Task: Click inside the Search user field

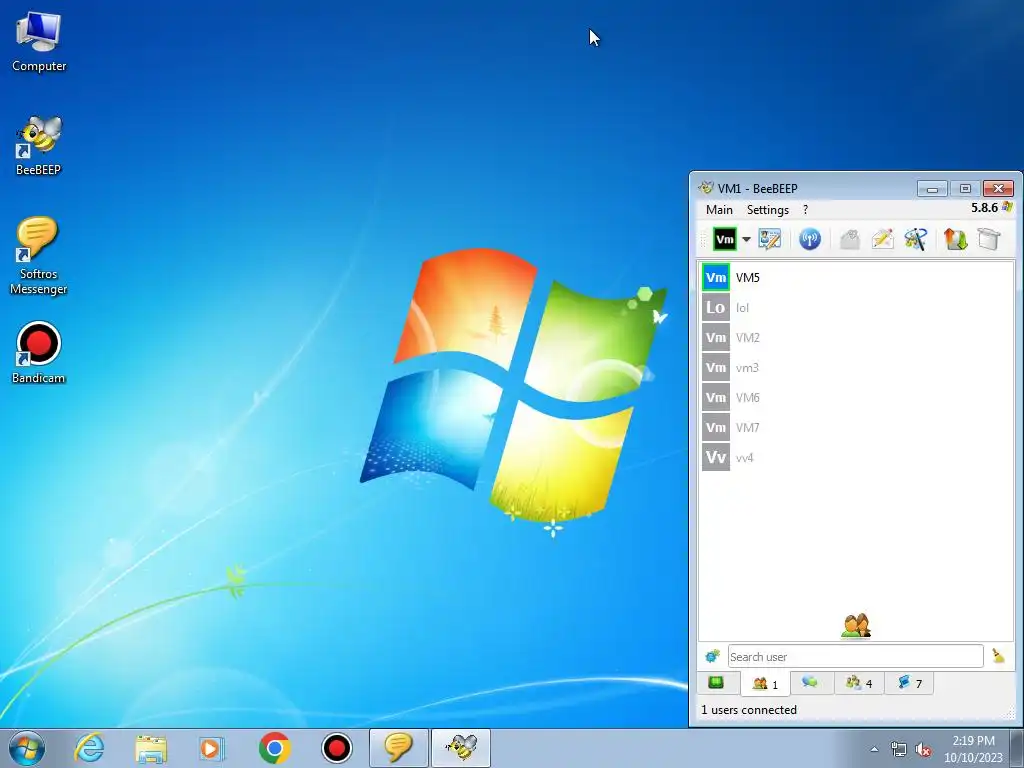Action: 856,656
